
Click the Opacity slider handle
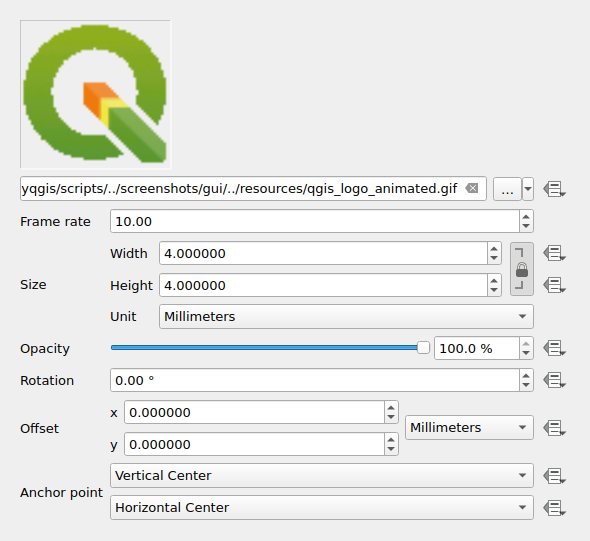423,348
